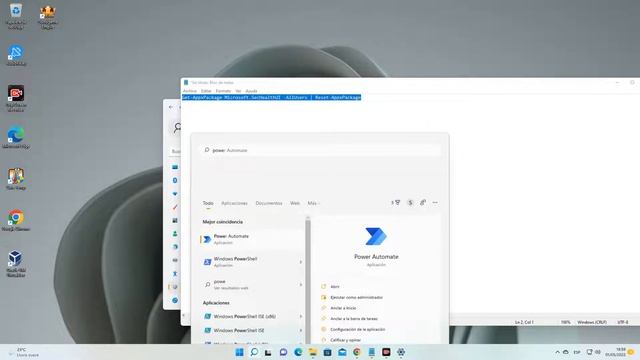Image resolution: width=640 pixels, height=360 pixels.
Task: Open Notepad's Ver menu
Action: [238, 91]
